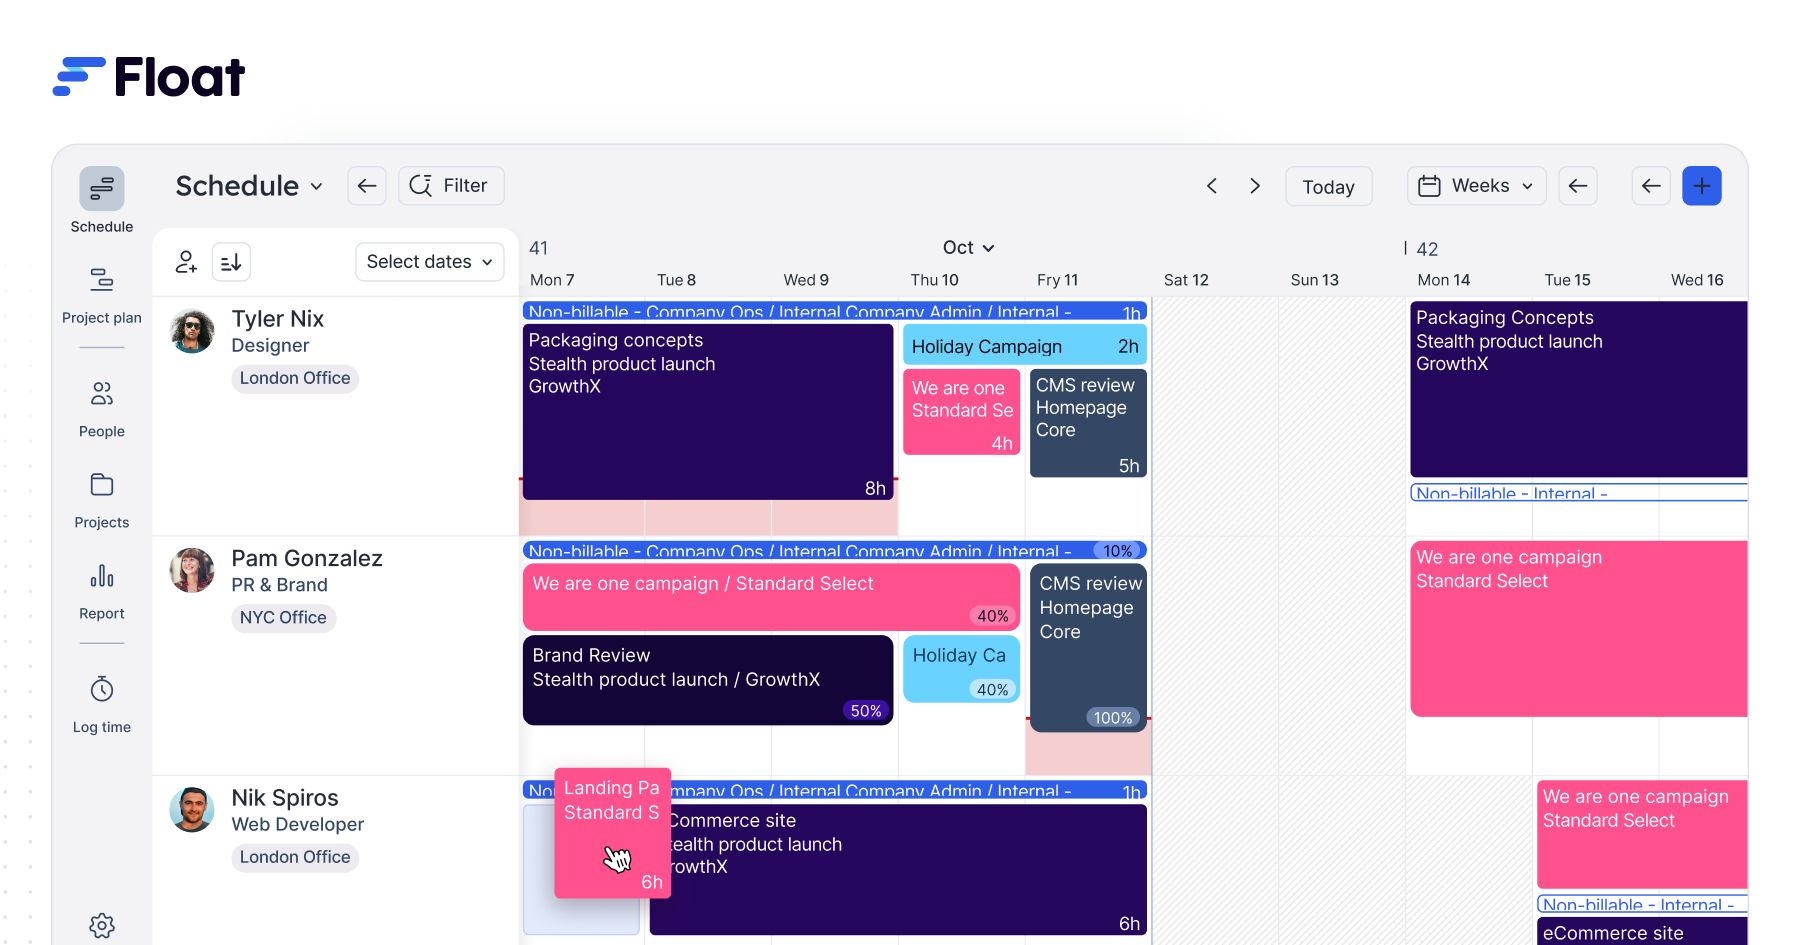Open Tyler's Holiday Campaign 2h task
Image resolution: width=1800 pixels, height=945 pixels.
click(1025, 345)
